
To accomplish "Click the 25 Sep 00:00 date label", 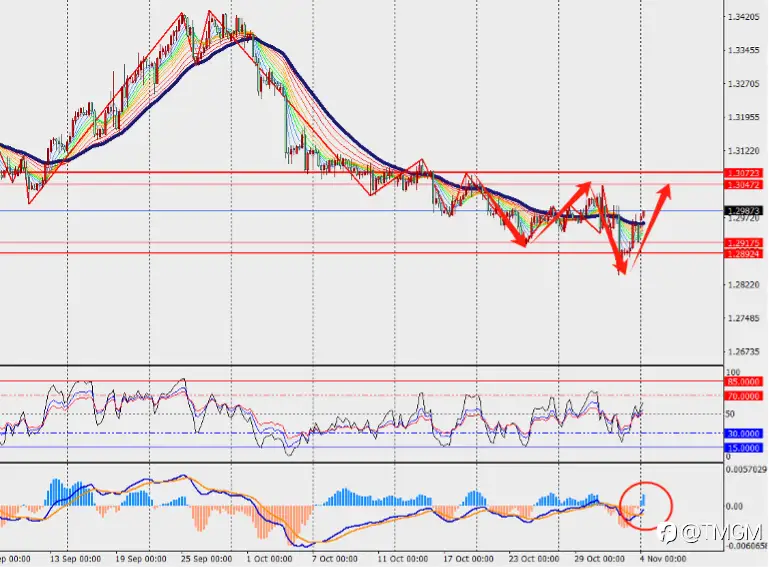I will [x=206, y=559].
